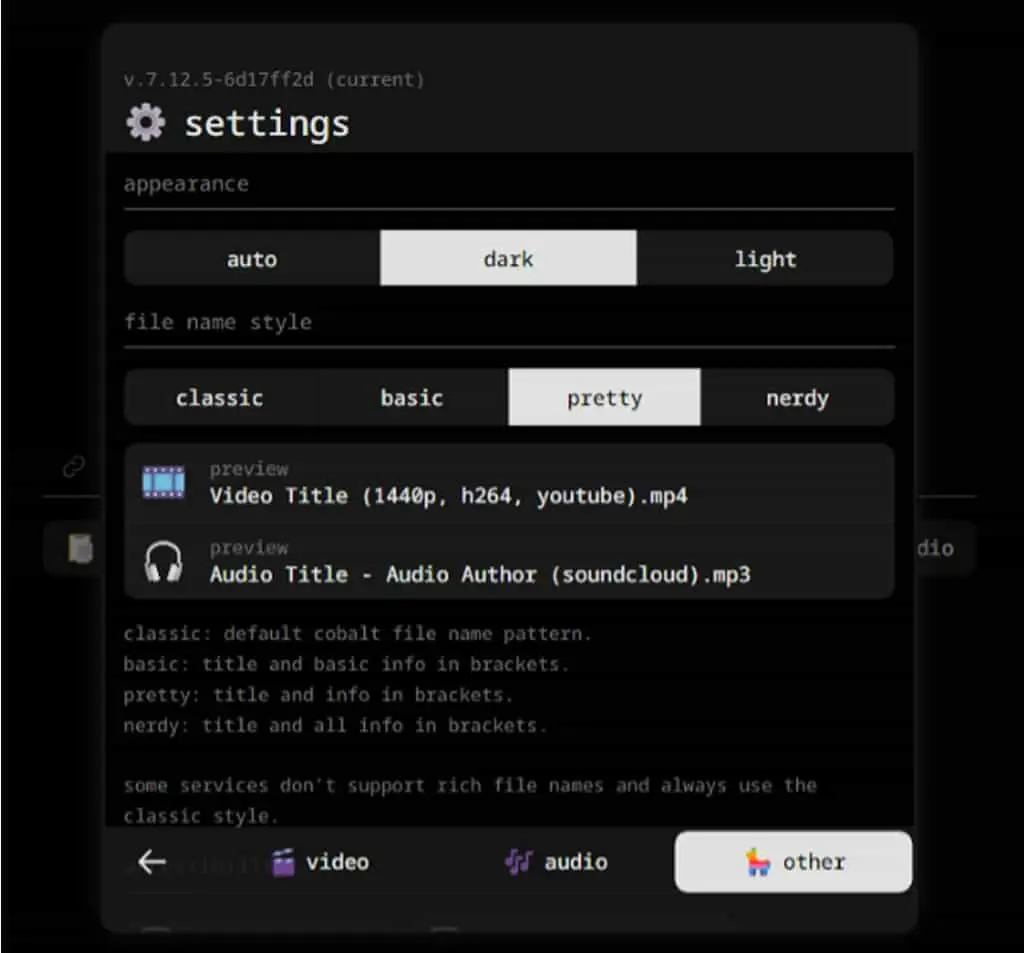The height and width of the screenshot is (953, 1024).
Task: Click the video title preview filename
Action: pos(448,496)
